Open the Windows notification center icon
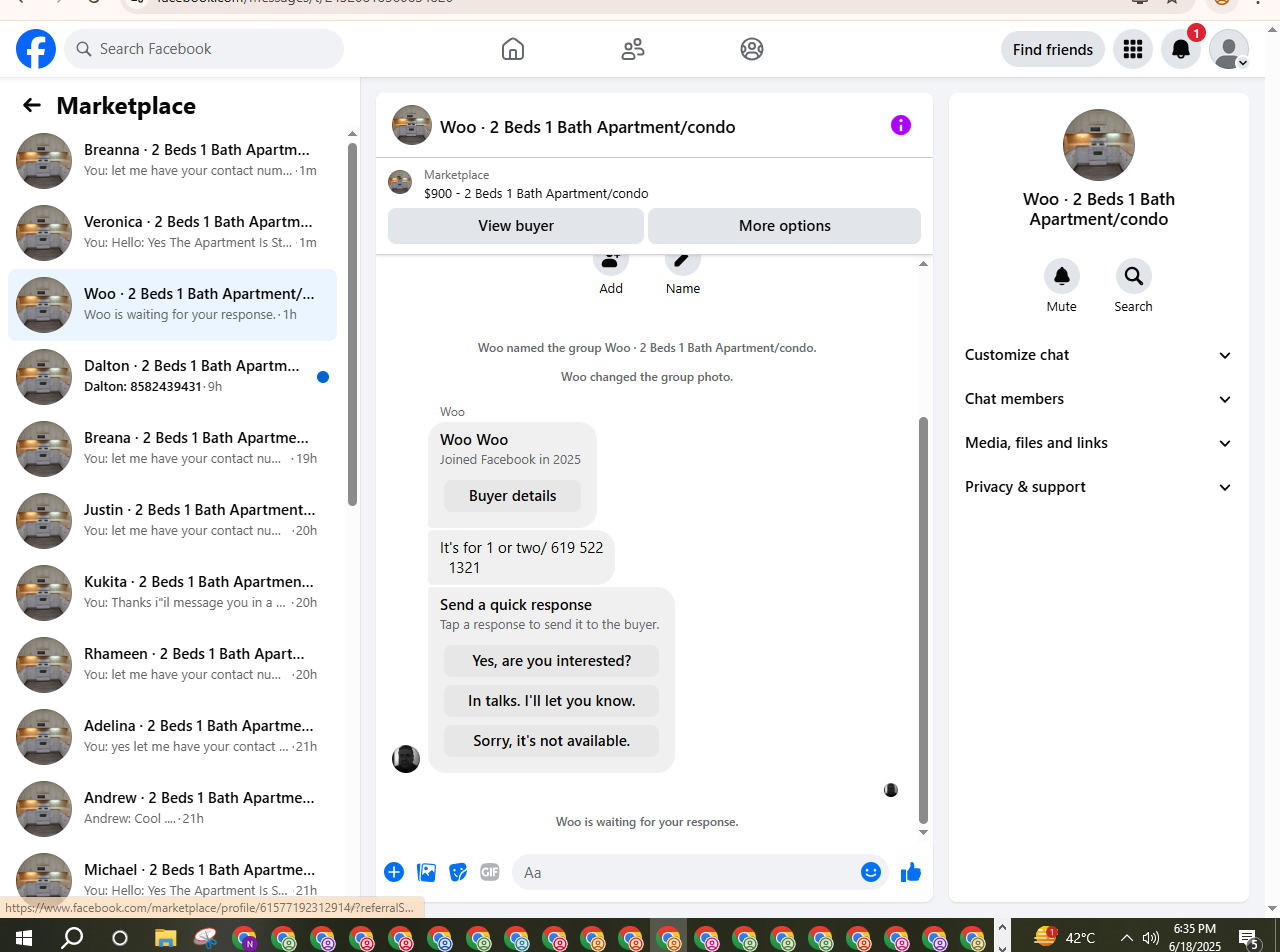The image size is (1280, 952). [x=1248, y=938]
